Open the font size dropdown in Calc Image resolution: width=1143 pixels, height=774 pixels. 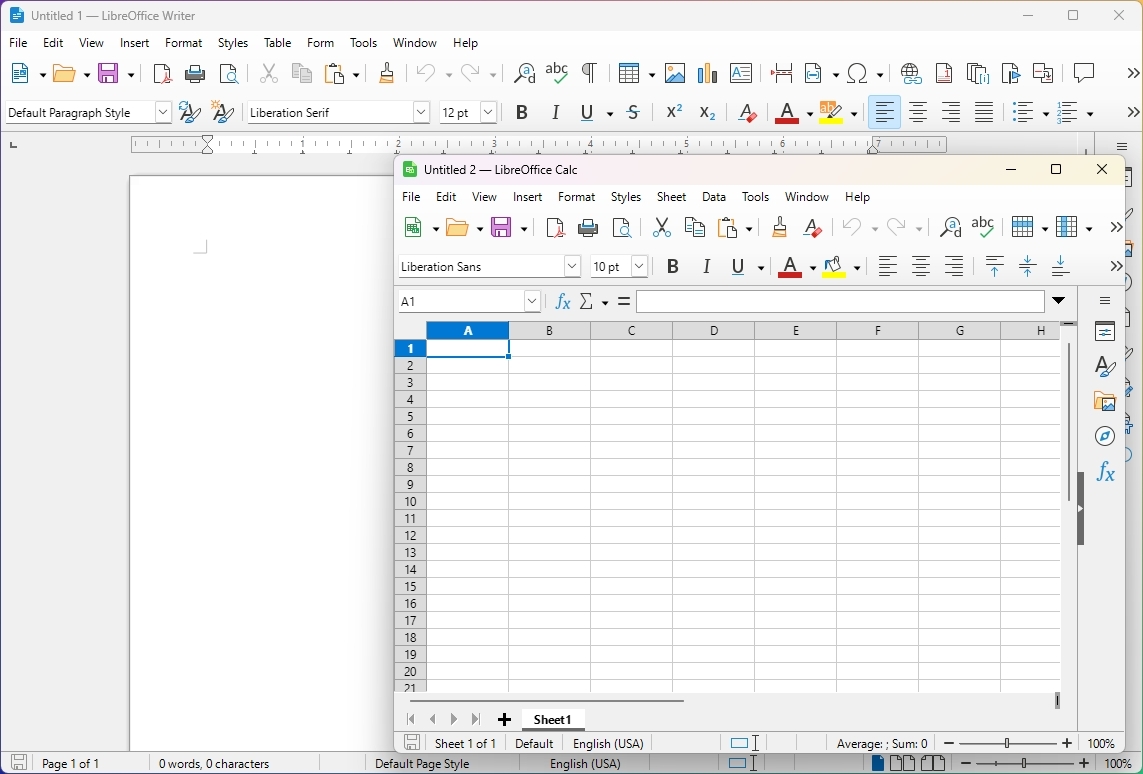(x=638, y=267)
